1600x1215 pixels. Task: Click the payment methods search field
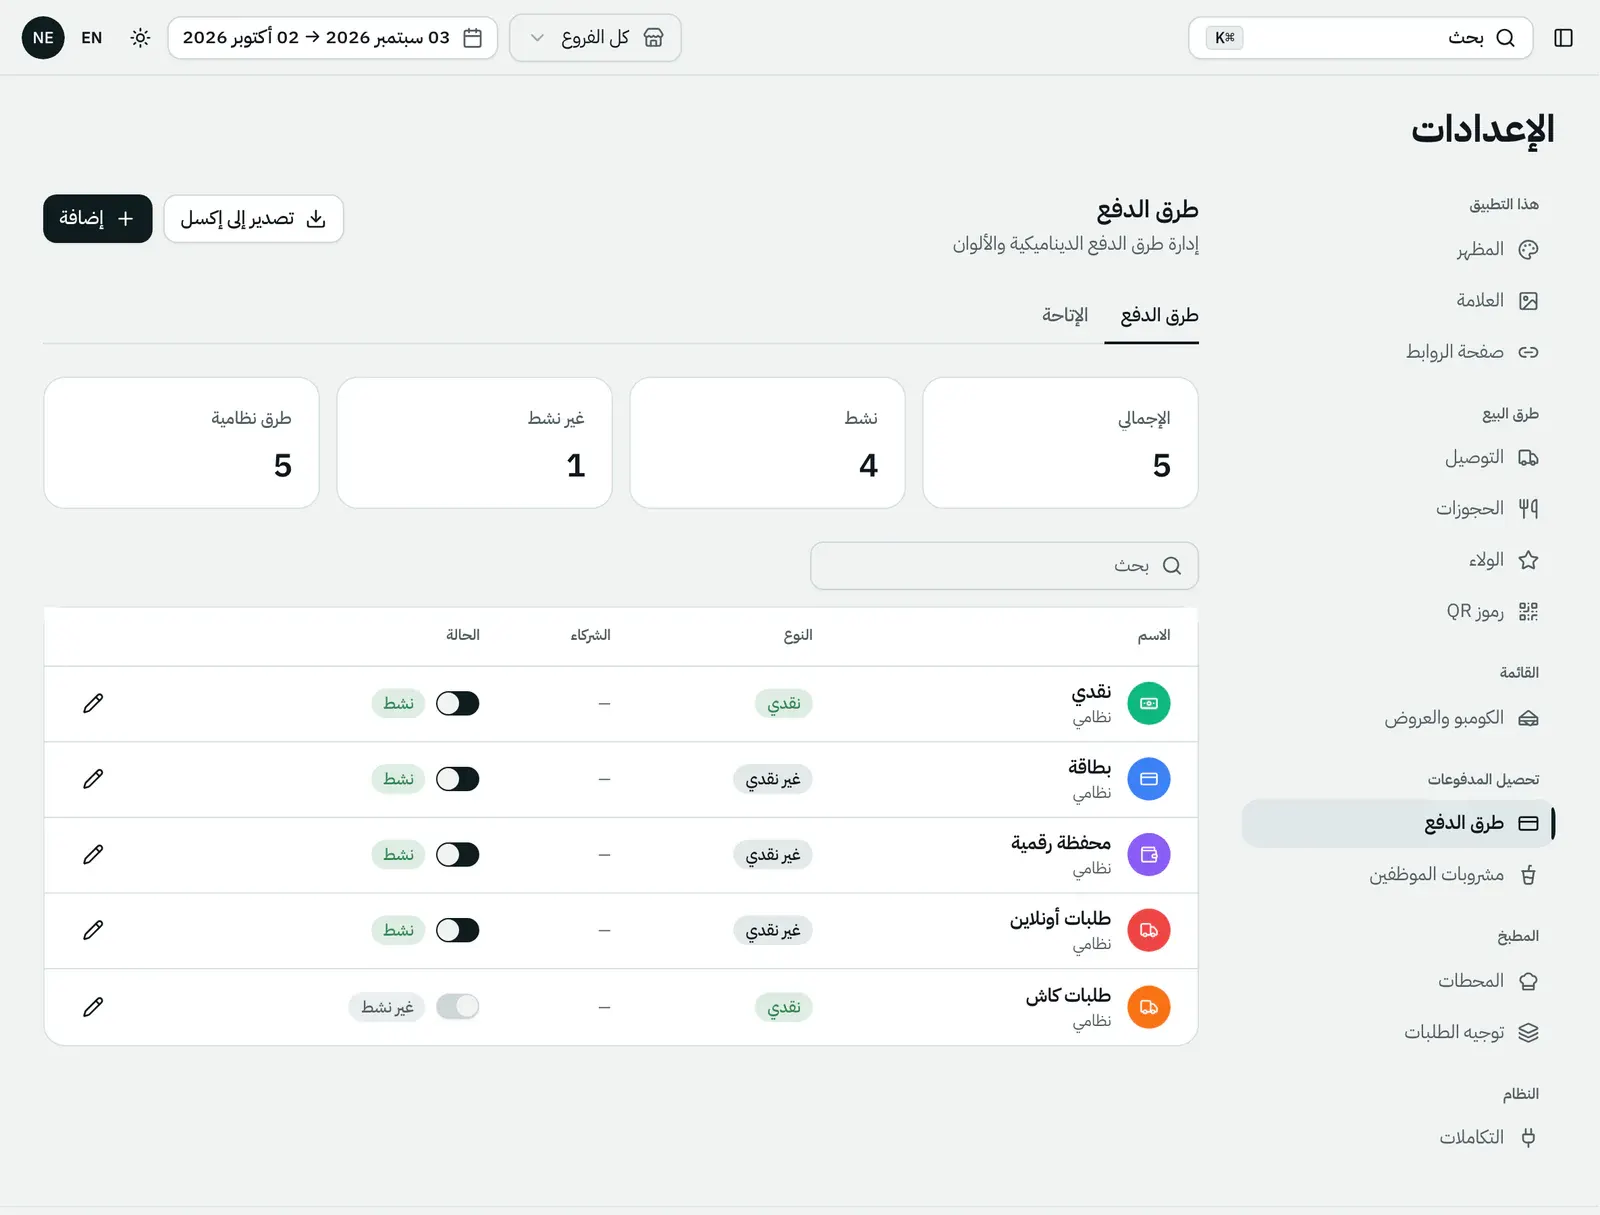coord(1004,566)
